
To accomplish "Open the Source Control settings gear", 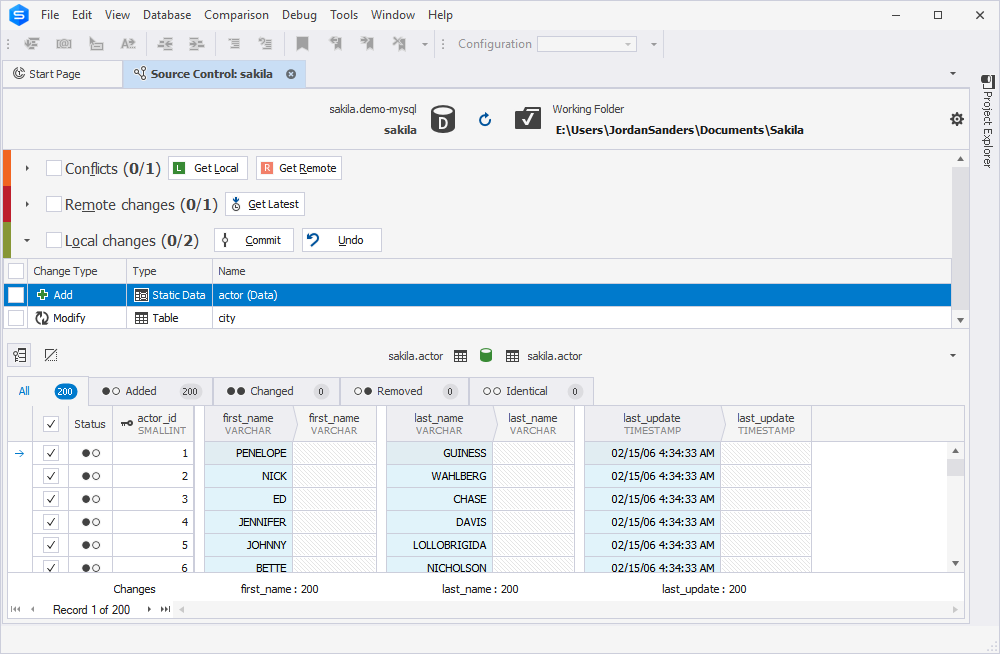I will [x=957, y=119].
